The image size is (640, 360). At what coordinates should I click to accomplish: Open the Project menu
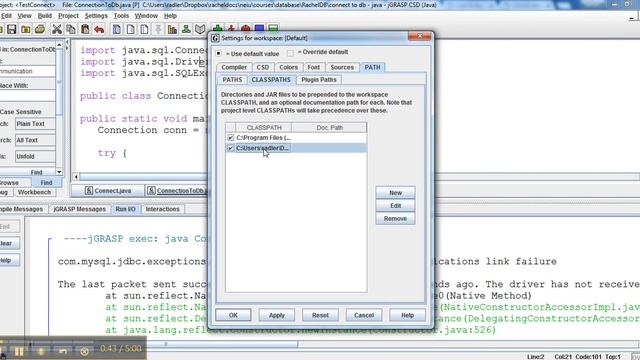click(x=68, y=16)
